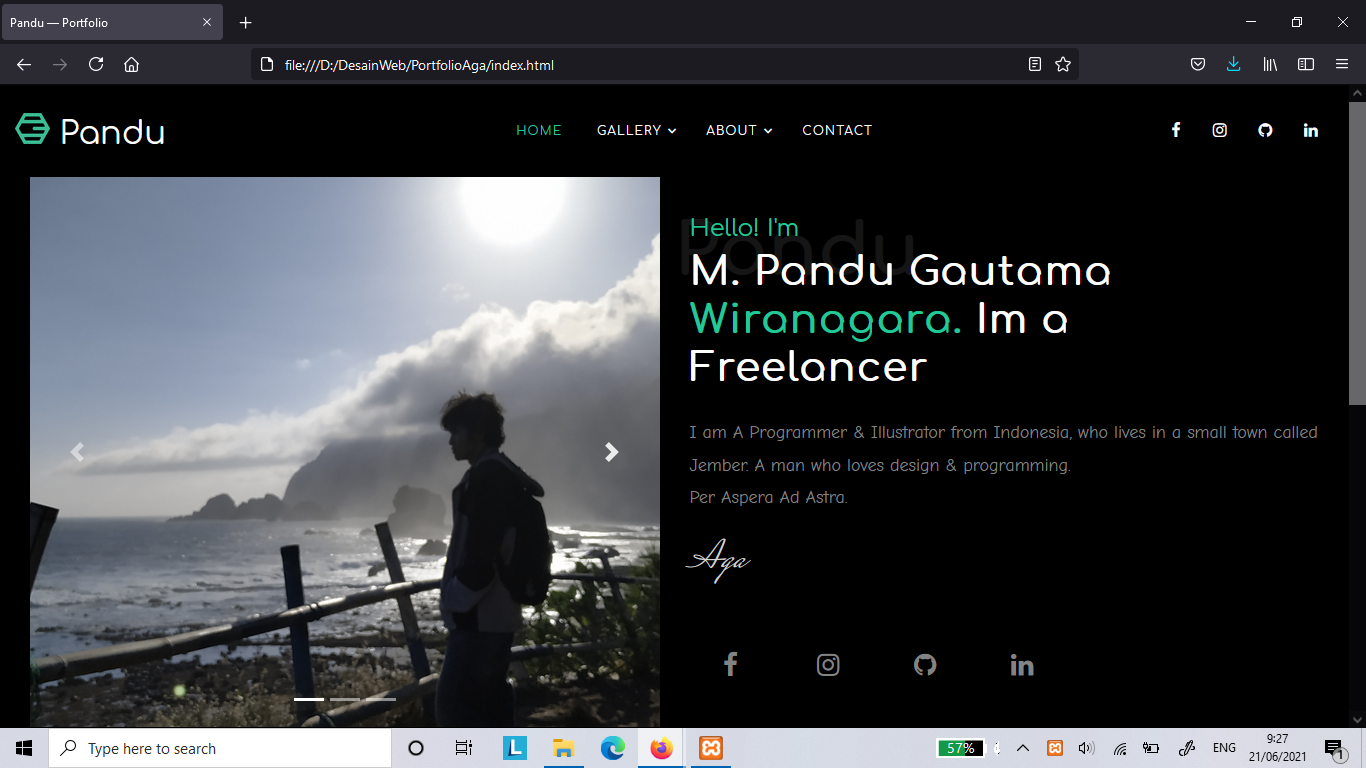1366x768 pixels.
Task: Toggle the Firefox sidebar view
Action: 1305,64
